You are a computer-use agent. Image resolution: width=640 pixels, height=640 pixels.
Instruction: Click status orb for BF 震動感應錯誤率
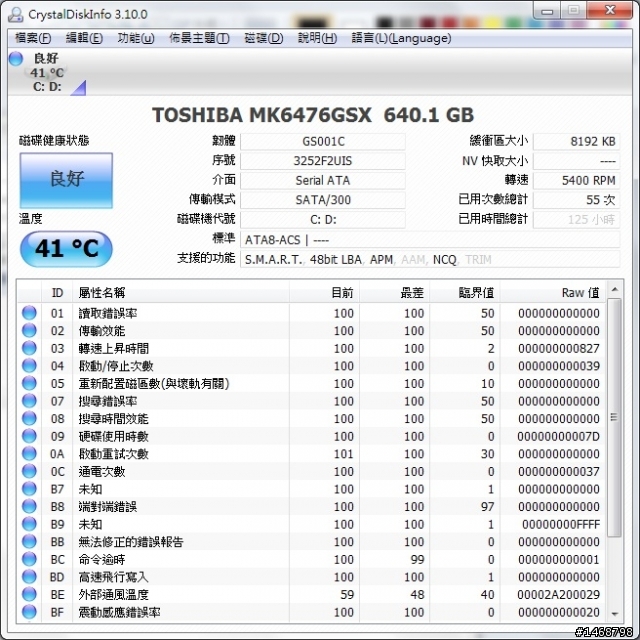(x=29, y=612)
